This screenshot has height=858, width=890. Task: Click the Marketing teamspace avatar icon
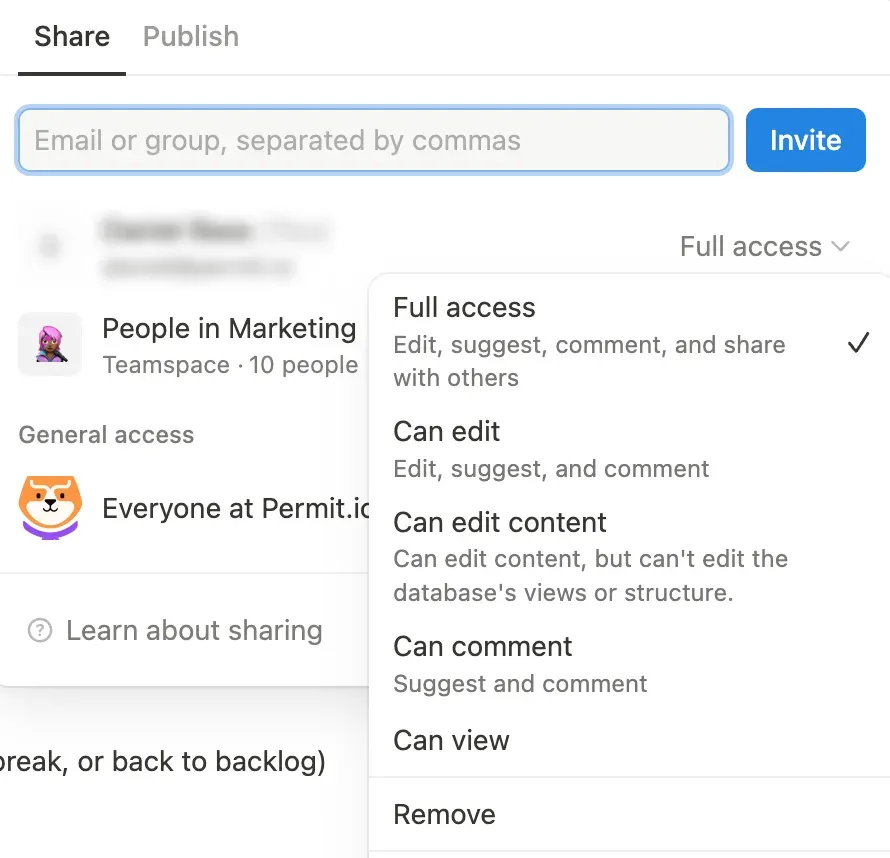(x=50, y=344)
